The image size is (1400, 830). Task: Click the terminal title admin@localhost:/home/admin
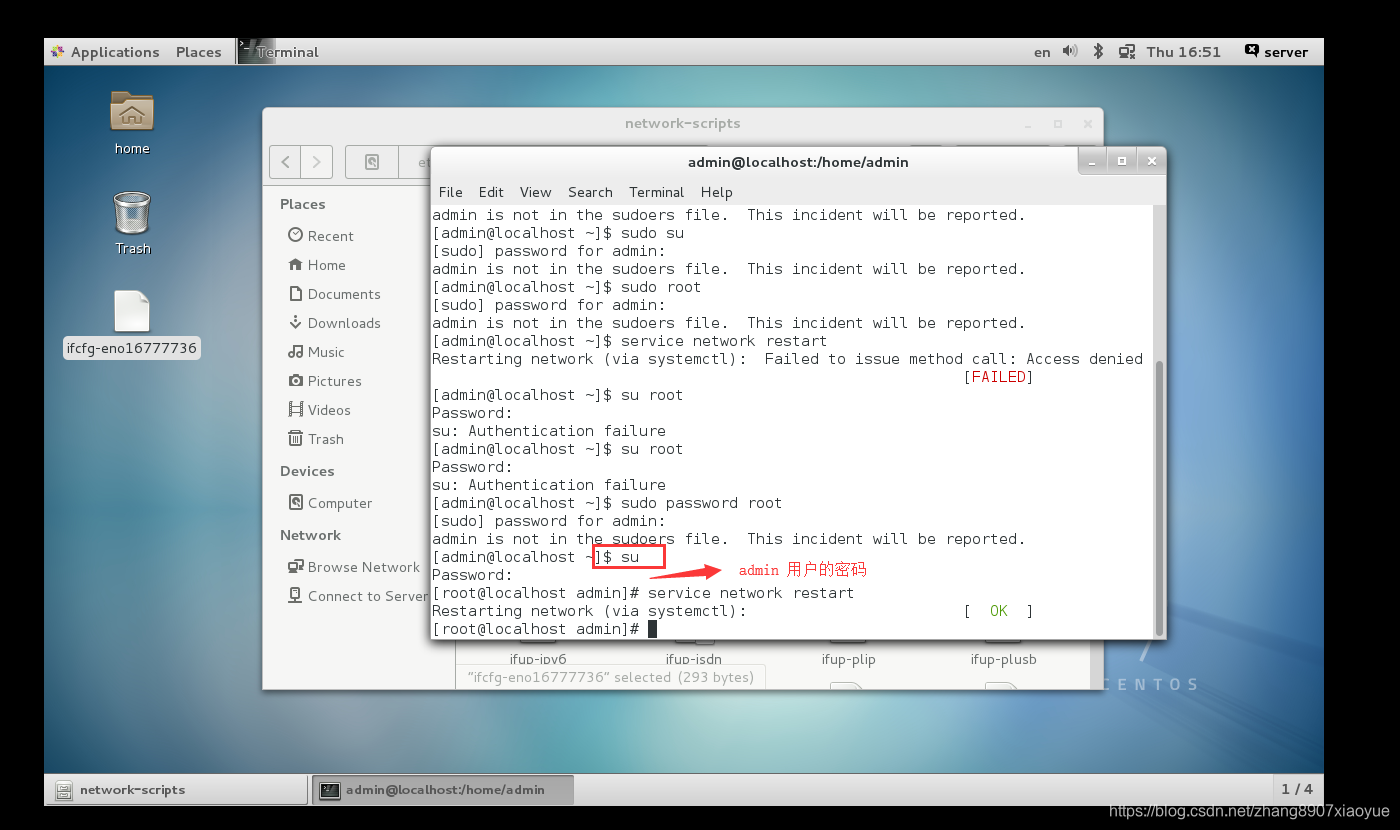tap(798, 162)
